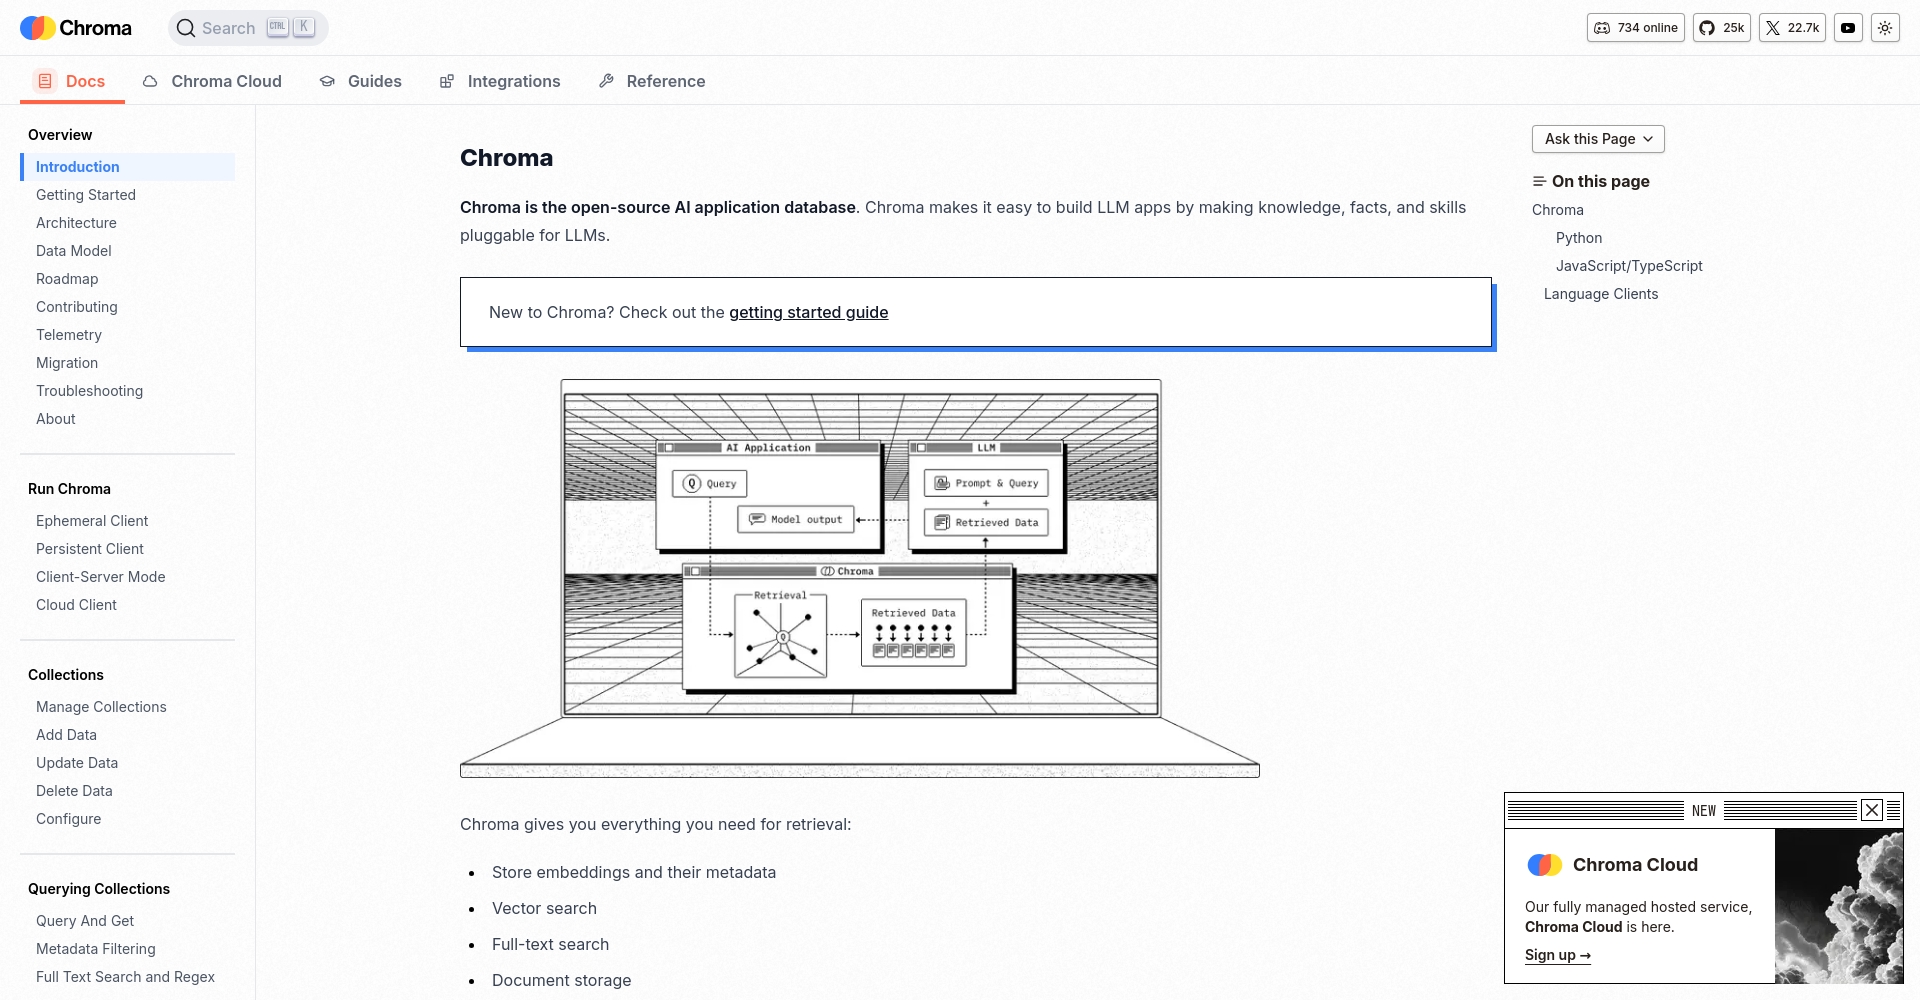Open the Discord 734 online badge
This screenshot has width=1920, height=1000.
[x=1635, y=28]
